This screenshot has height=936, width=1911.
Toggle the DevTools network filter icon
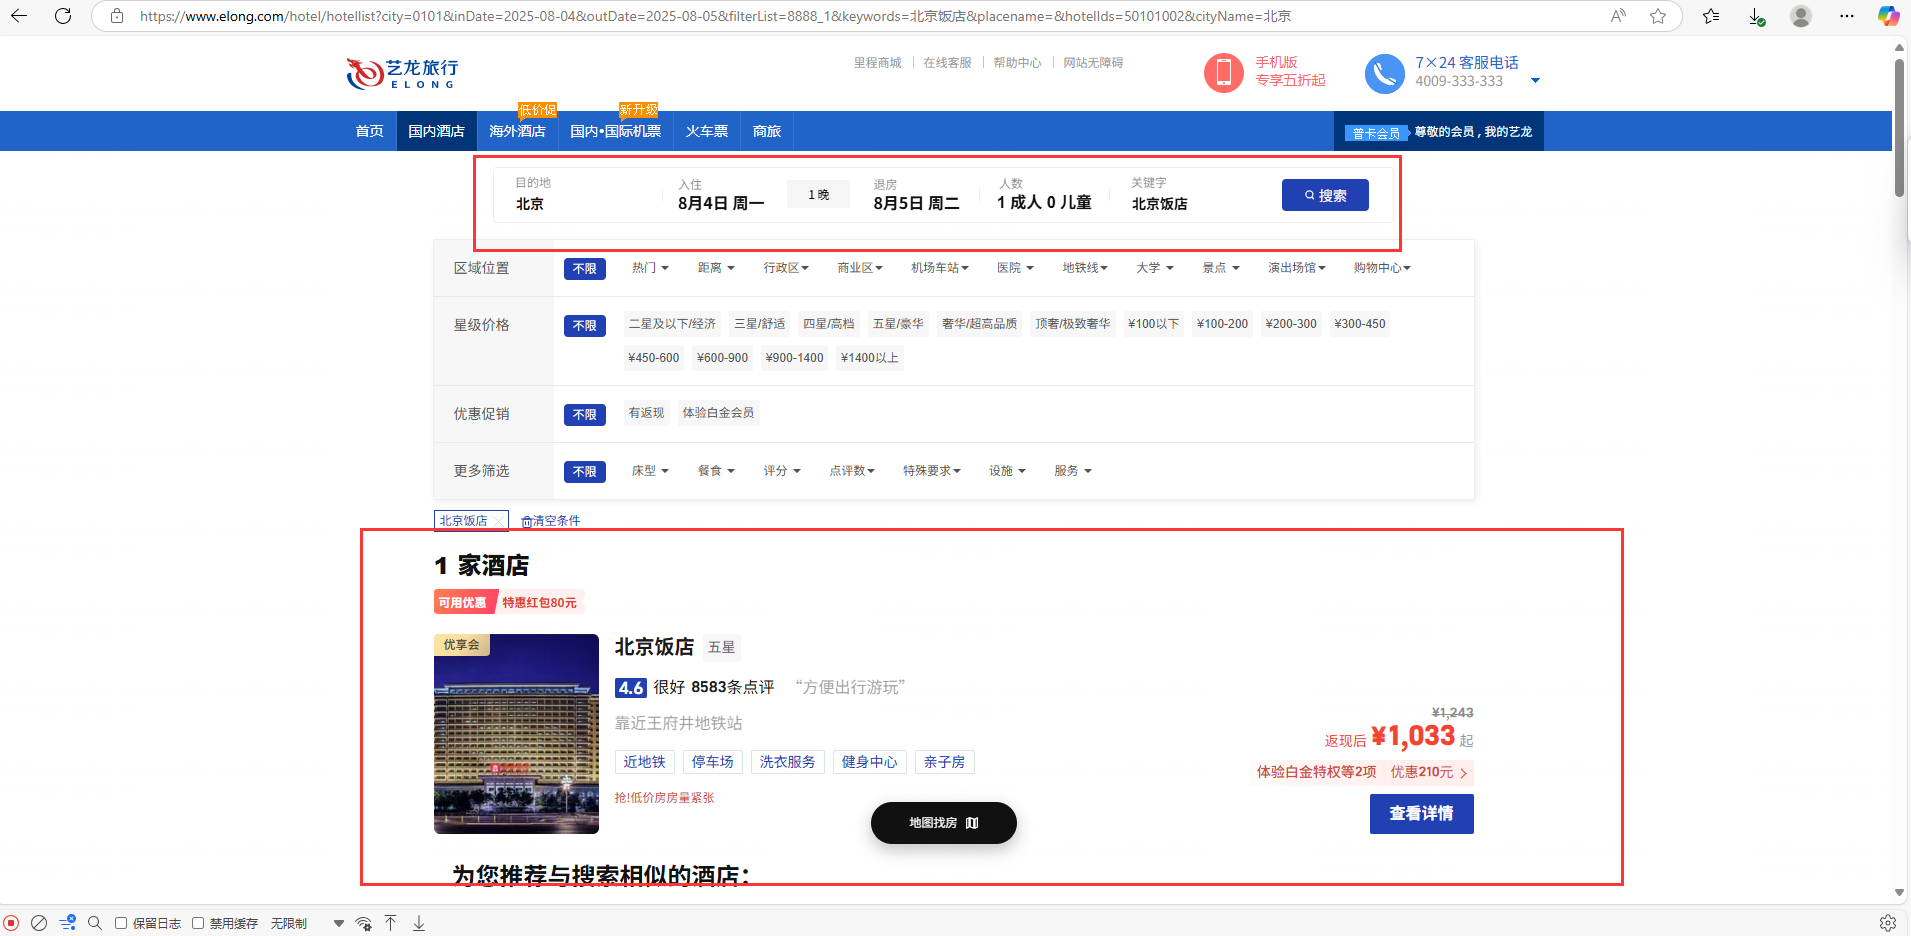tap(67, 923)
